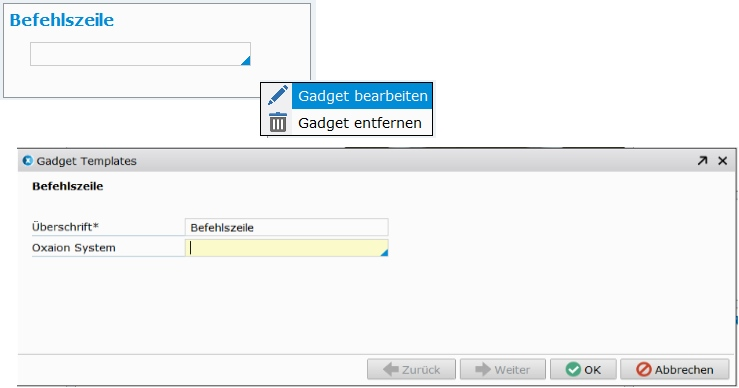Click the pencil icon for Gadget bearbeiten
The image size is (739, 388).
(x=278, y=95)
